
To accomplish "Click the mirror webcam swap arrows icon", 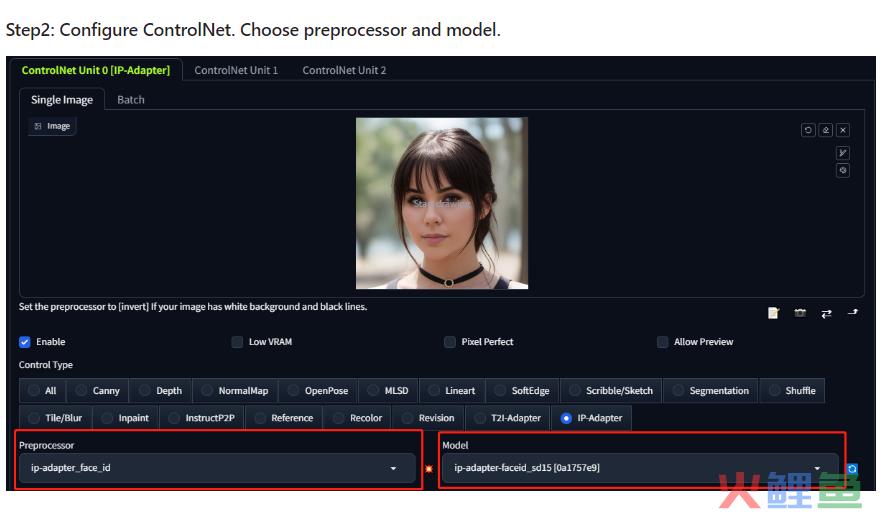I will [x=826, y=313].
